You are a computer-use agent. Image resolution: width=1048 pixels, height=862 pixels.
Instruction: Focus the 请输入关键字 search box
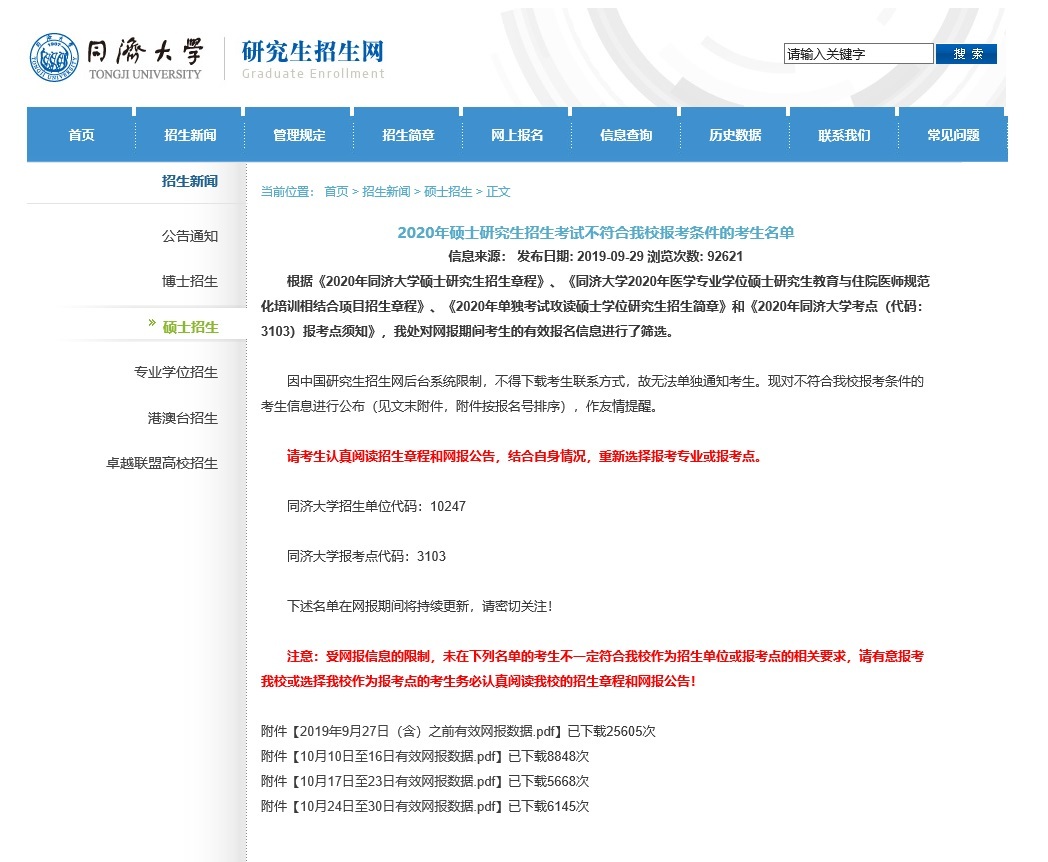[858, 53]
